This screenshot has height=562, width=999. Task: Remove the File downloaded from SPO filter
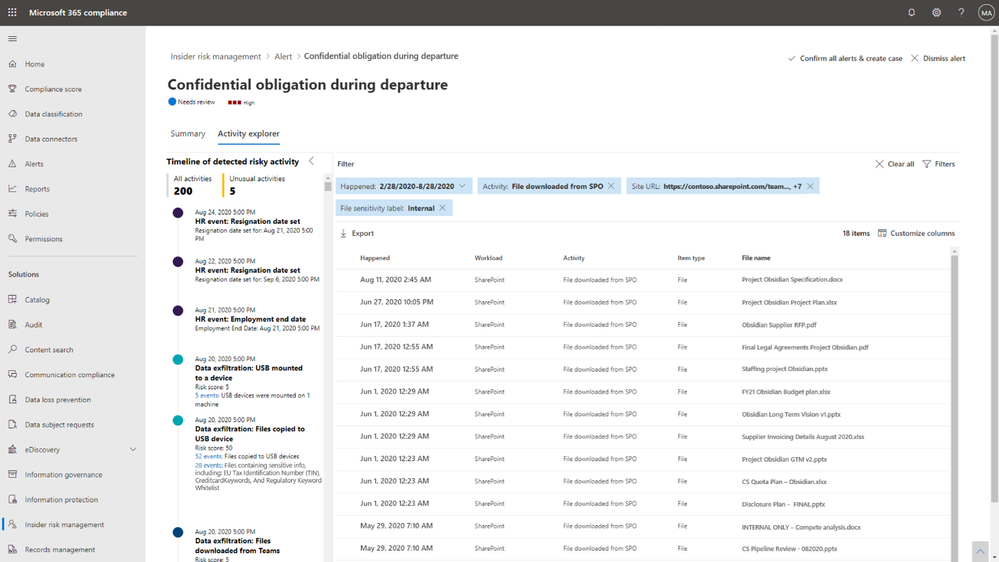coord(611,186)
